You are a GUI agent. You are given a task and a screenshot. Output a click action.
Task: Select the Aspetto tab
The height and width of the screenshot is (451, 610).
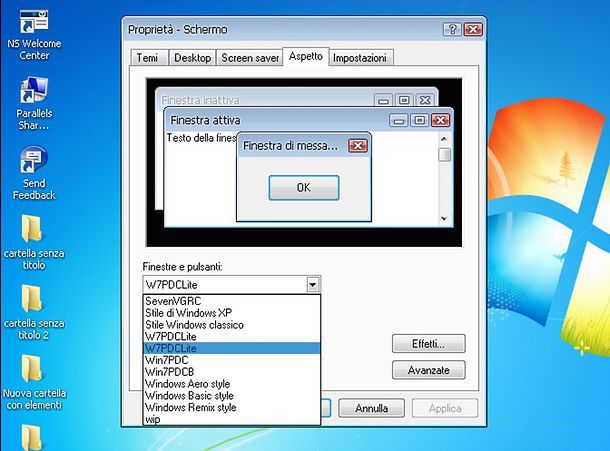click(306, 56)
